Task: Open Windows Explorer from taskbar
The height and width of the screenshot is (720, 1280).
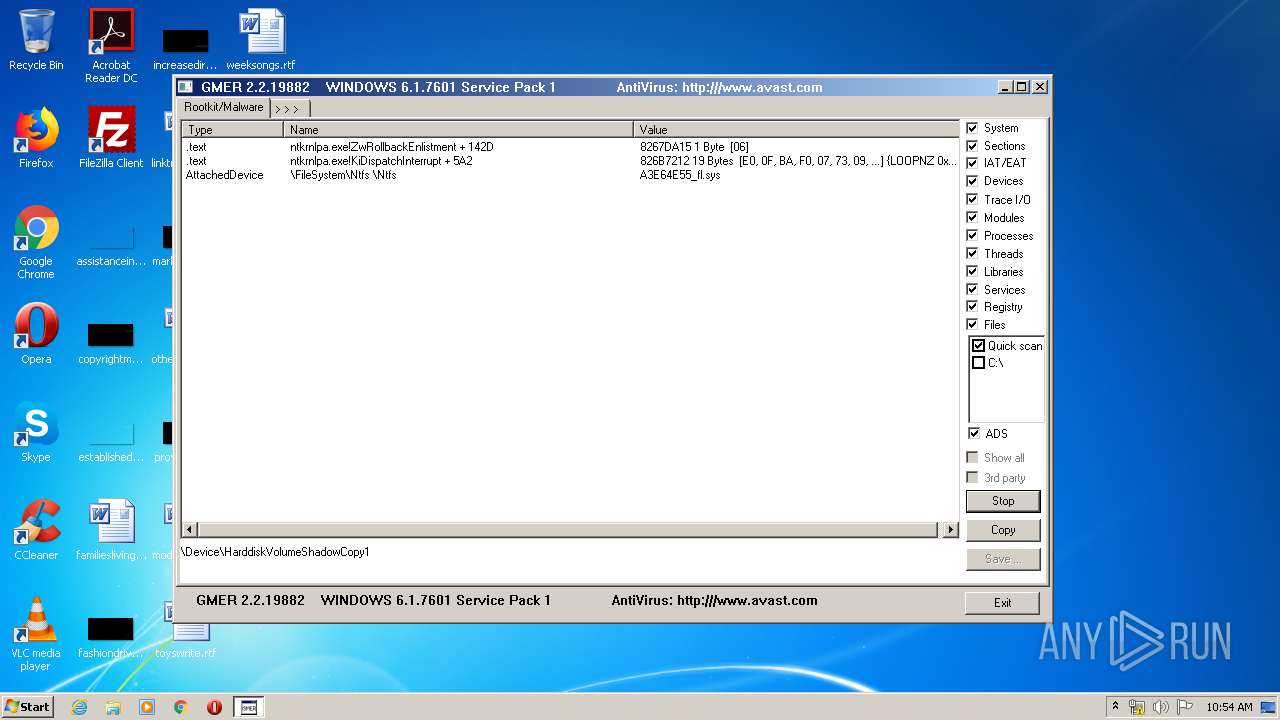Action: (x=113, y=707)
